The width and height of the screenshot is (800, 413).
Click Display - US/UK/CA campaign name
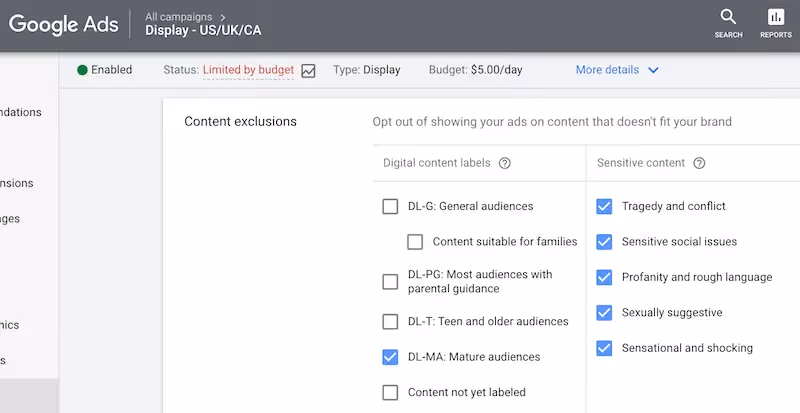click(203, 31)
